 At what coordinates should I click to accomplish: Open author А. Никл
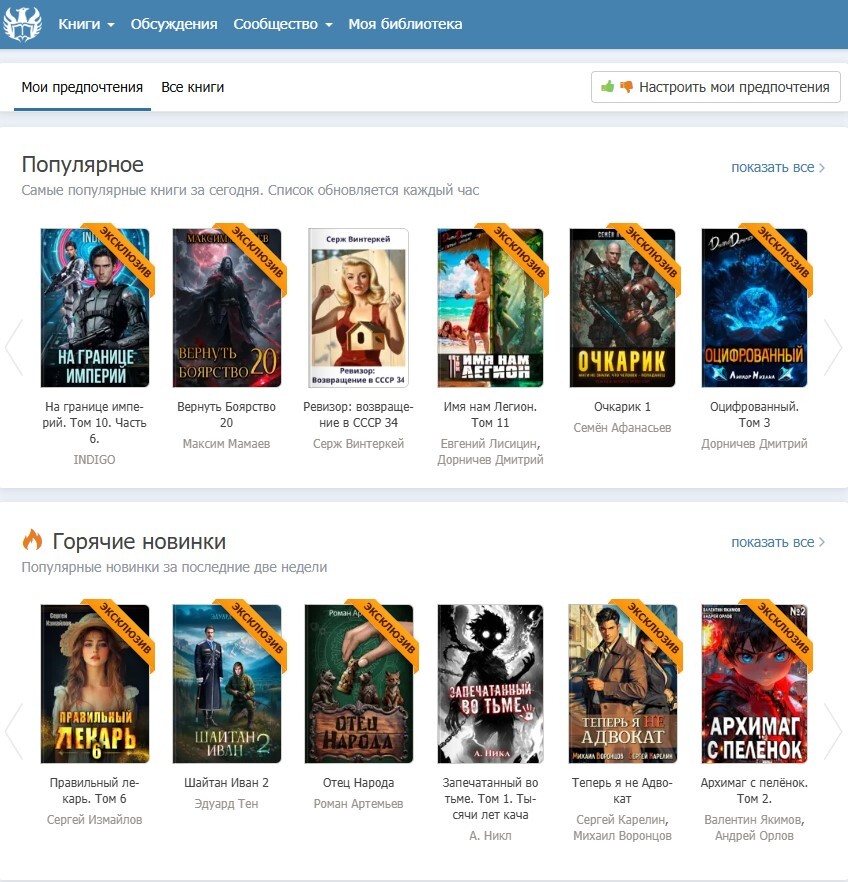click(x=490, y=836)
